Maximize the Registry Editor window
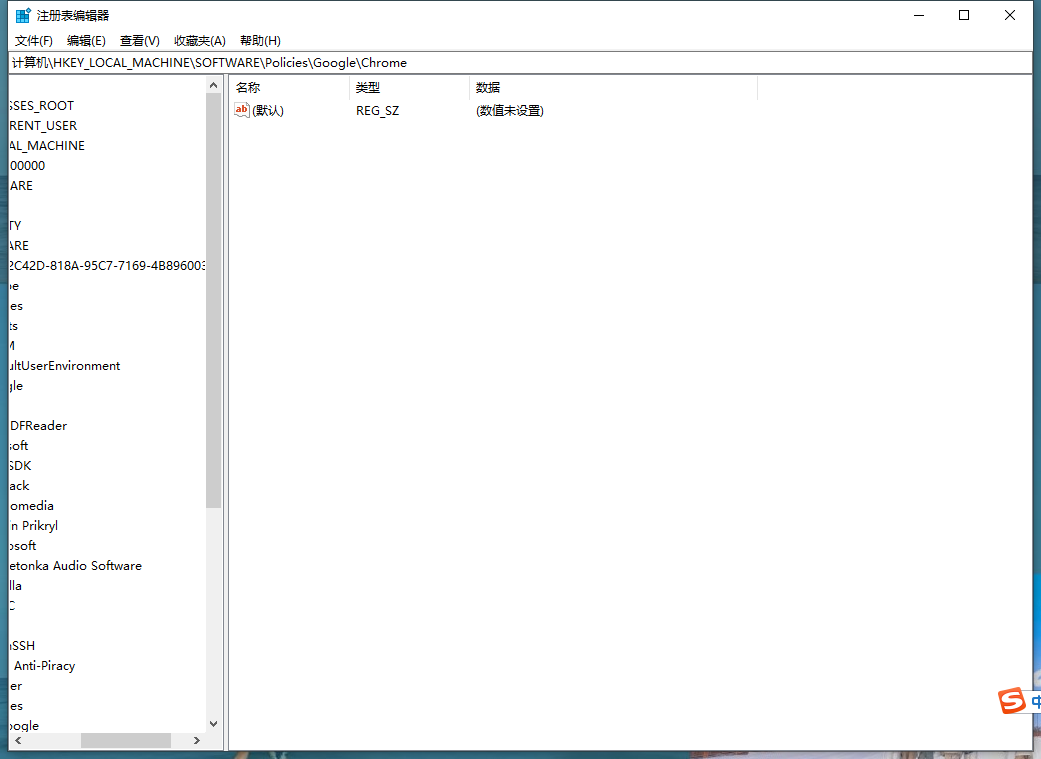Screen dimensions: 1041x759 [964, 15]
